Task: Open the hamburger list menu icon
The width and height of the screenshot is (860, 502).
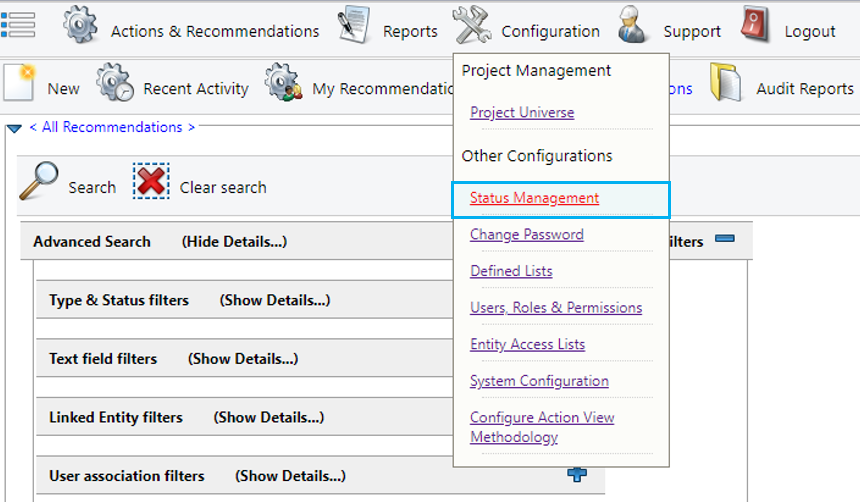Action: click(x=18, y=25)
